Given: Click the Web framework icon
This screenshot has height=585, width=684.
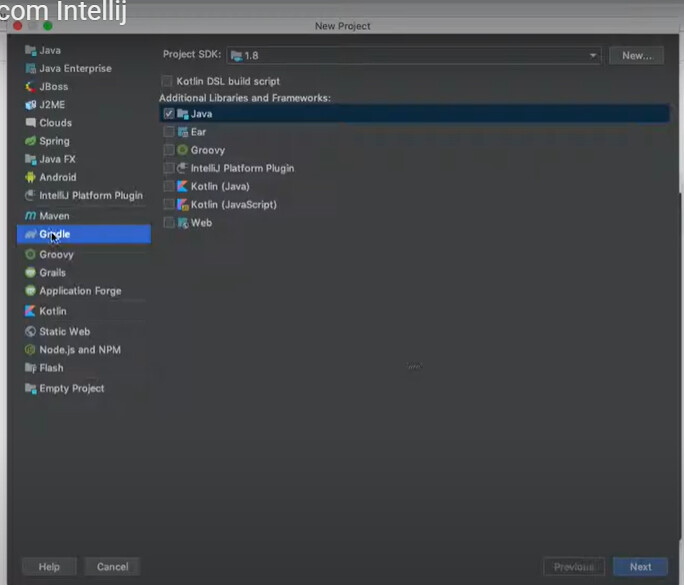Looking at the screenshot, I should coord(183,223).
